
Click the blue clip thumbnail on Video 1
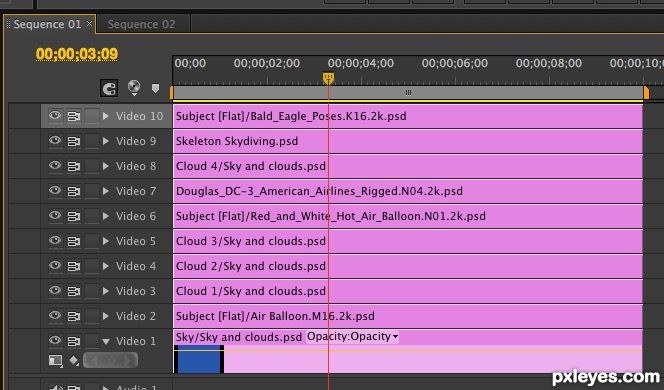(x=199, y=359)
